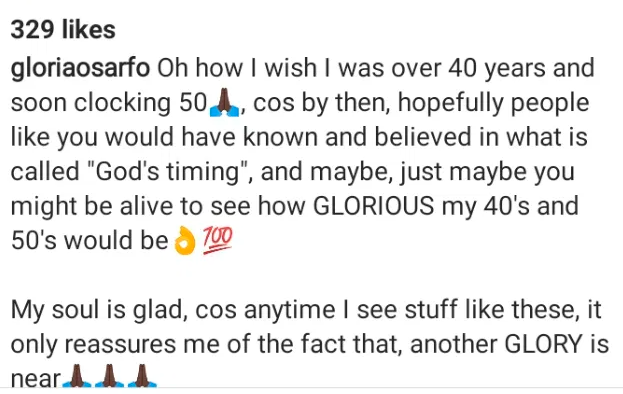The width and height of the screenshot is (623, 394).
Task: Click the text "50's would be"
Action: click(x=90, y=241)
